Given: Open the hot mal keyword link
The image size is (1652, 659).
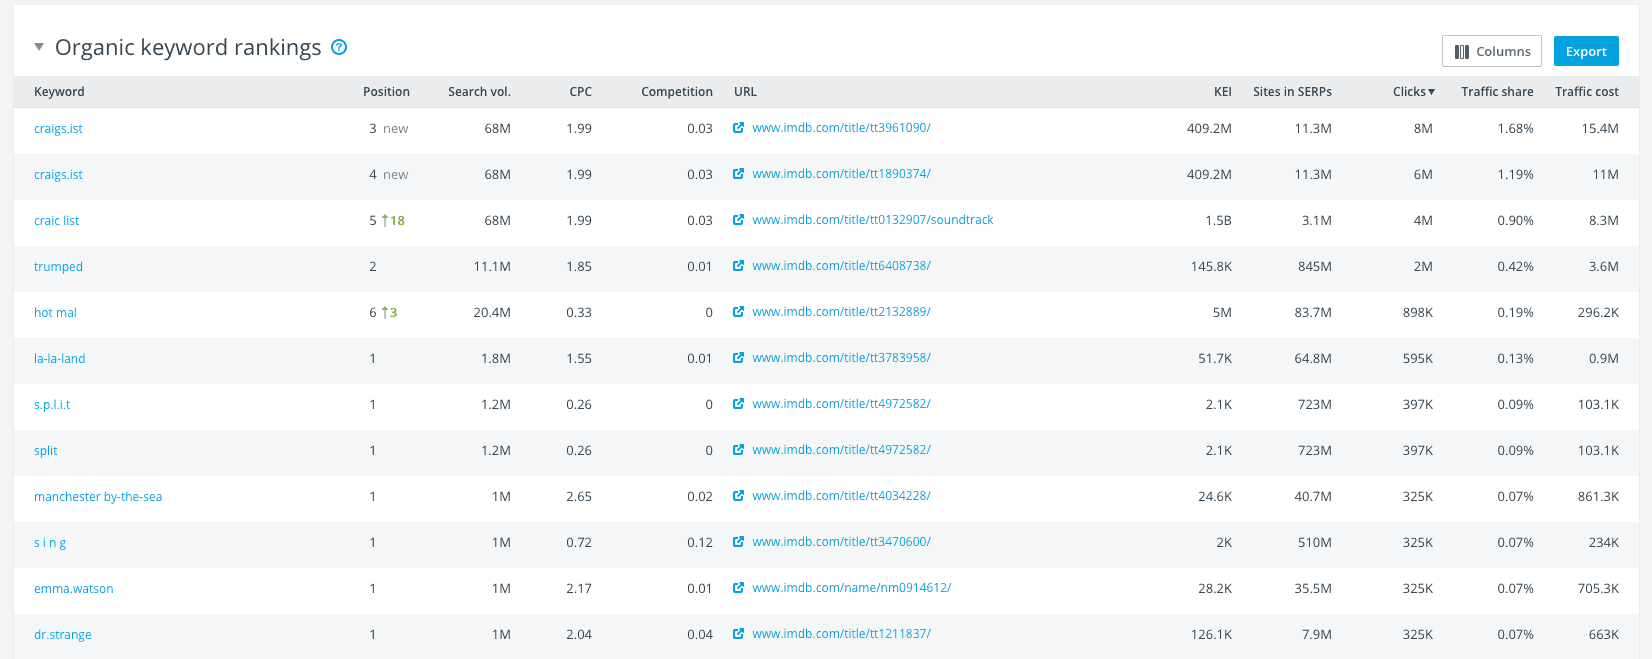Looking at the screenshot, I should pos(55,312).
